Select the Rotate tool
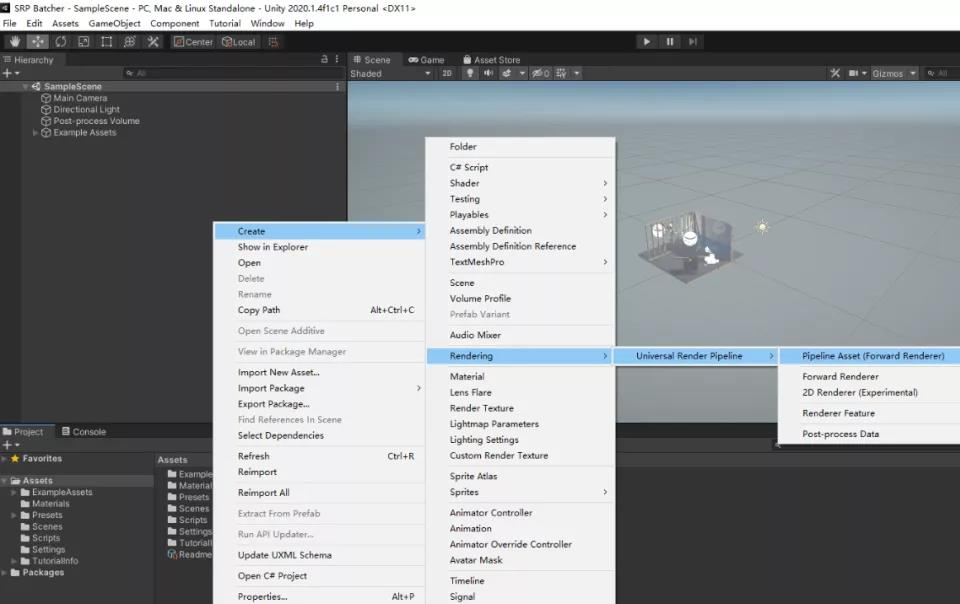The image size is (960, 604). coord(61,42)
